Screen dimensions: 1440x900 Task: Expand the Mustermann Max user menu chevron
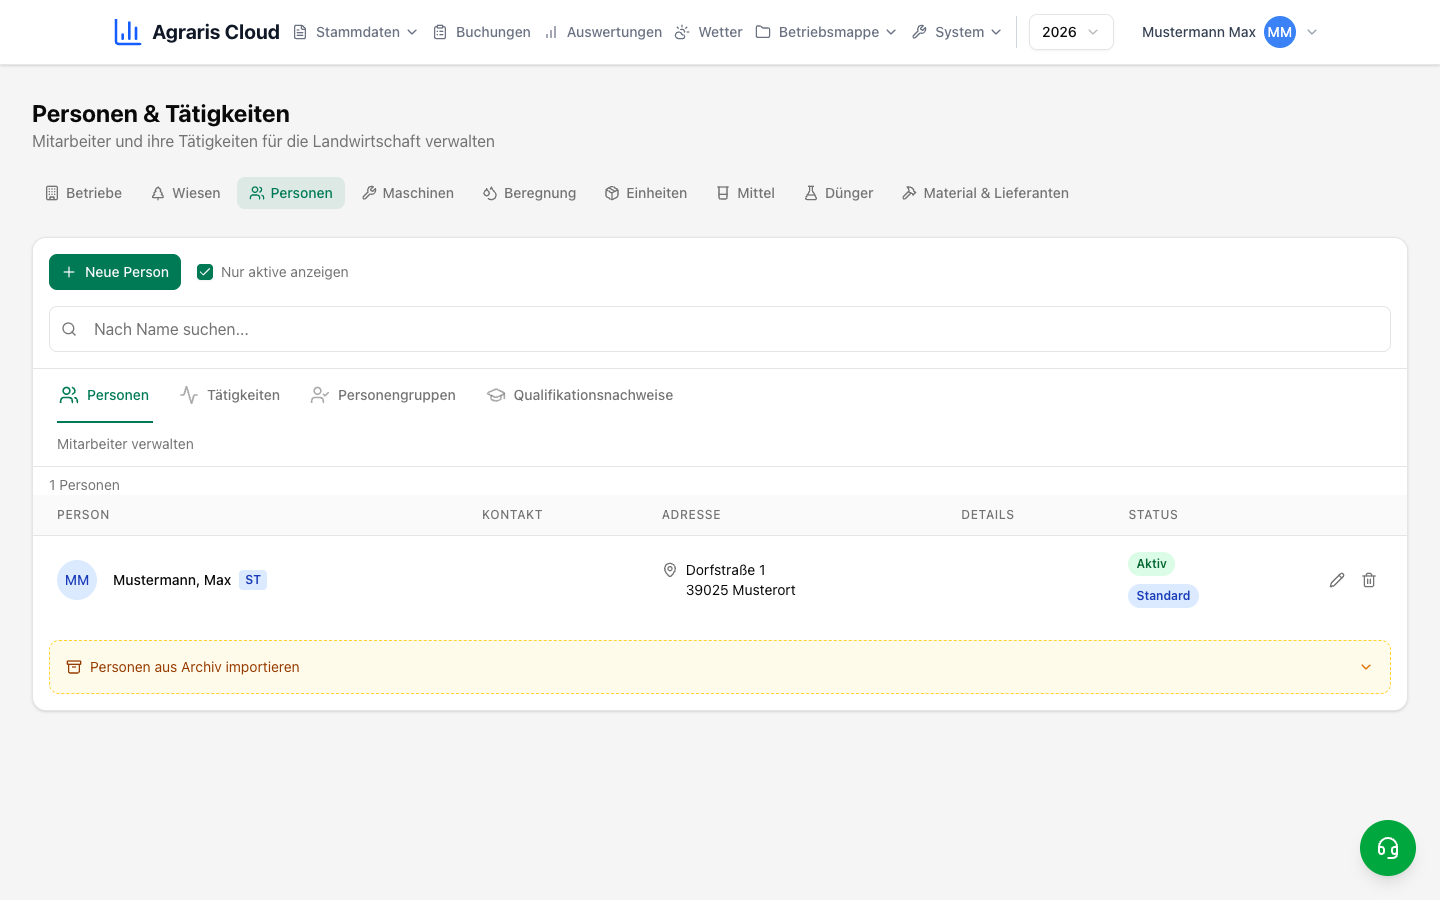tap(1312, 32)
